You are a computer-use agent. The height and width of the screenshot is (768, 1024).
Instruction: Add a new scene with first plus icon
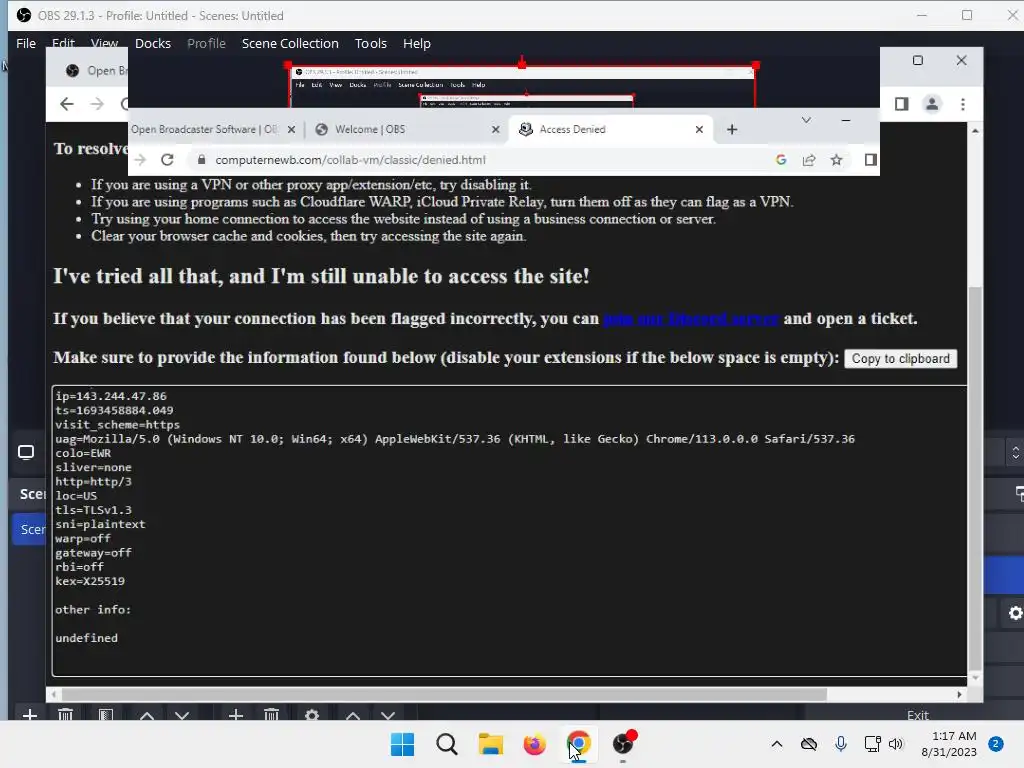29,715
